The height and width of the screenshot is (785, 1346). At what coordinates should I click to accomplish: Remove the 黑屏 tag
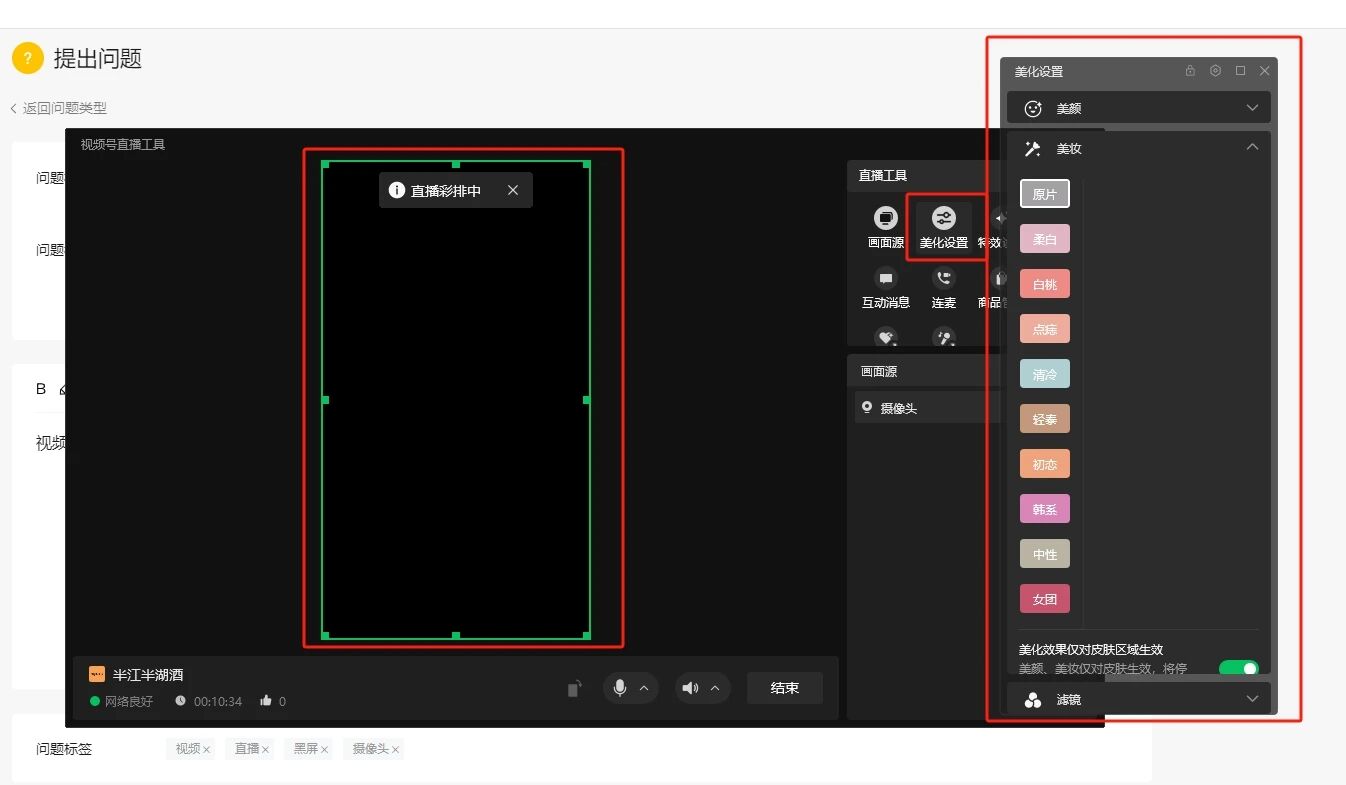[325, 749]
